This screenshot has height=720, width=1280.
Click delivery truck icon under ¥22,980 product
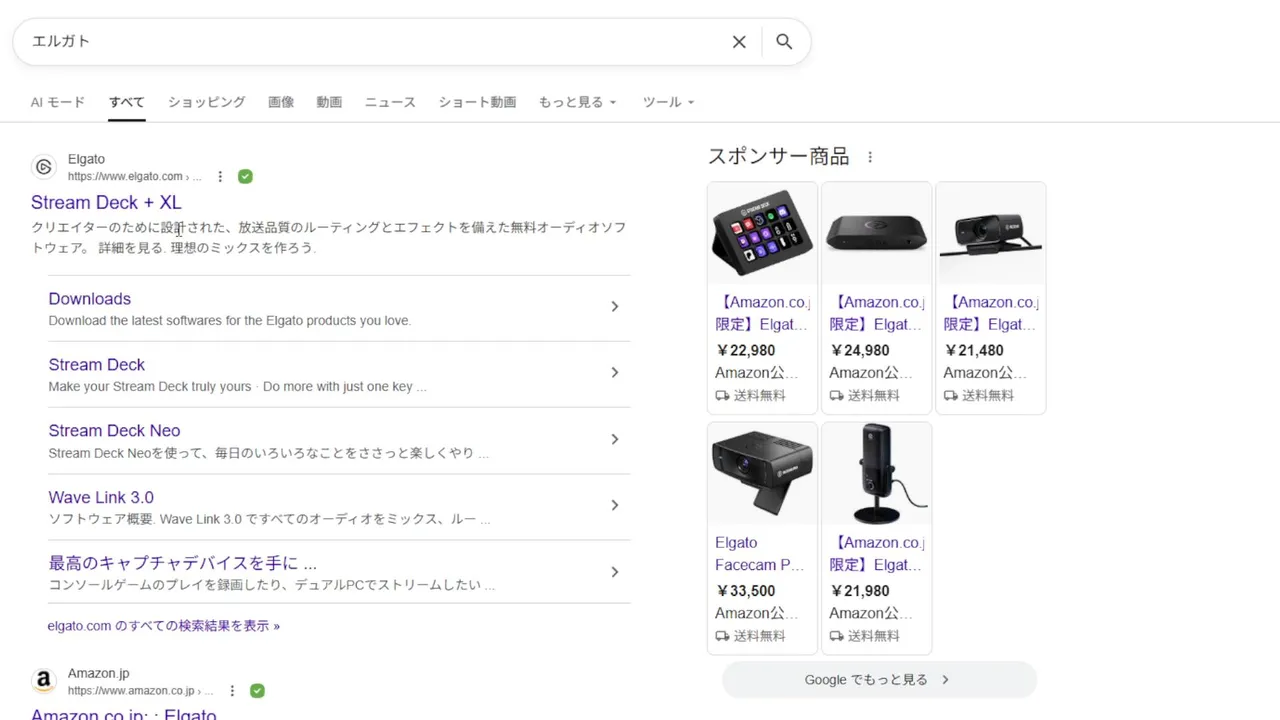tap(722, 396)
